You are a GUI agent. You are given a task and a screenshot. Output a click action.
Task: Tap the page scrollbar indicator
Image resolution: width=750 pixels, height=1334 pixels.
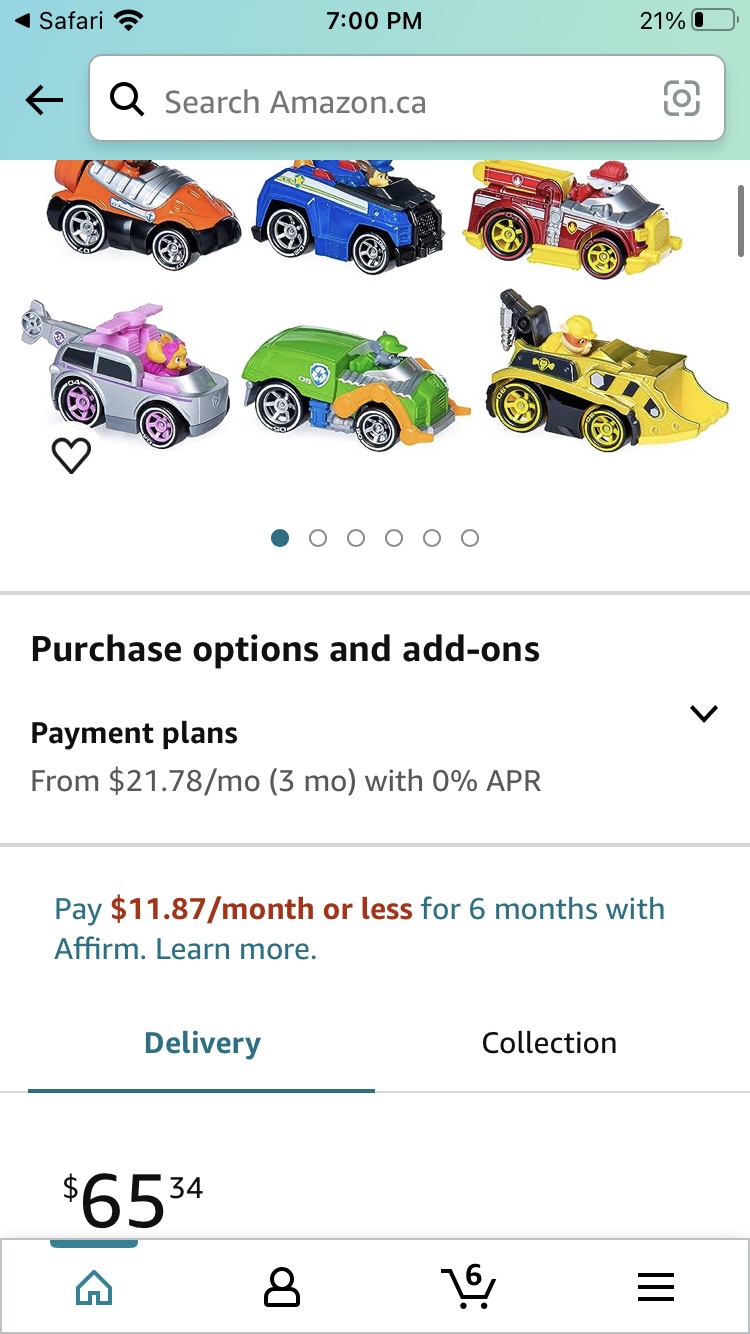pos(741,220)
